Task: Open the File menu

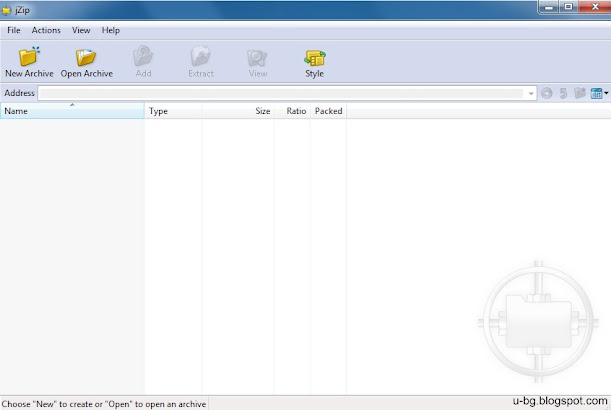Action: (x=14, y=30)
